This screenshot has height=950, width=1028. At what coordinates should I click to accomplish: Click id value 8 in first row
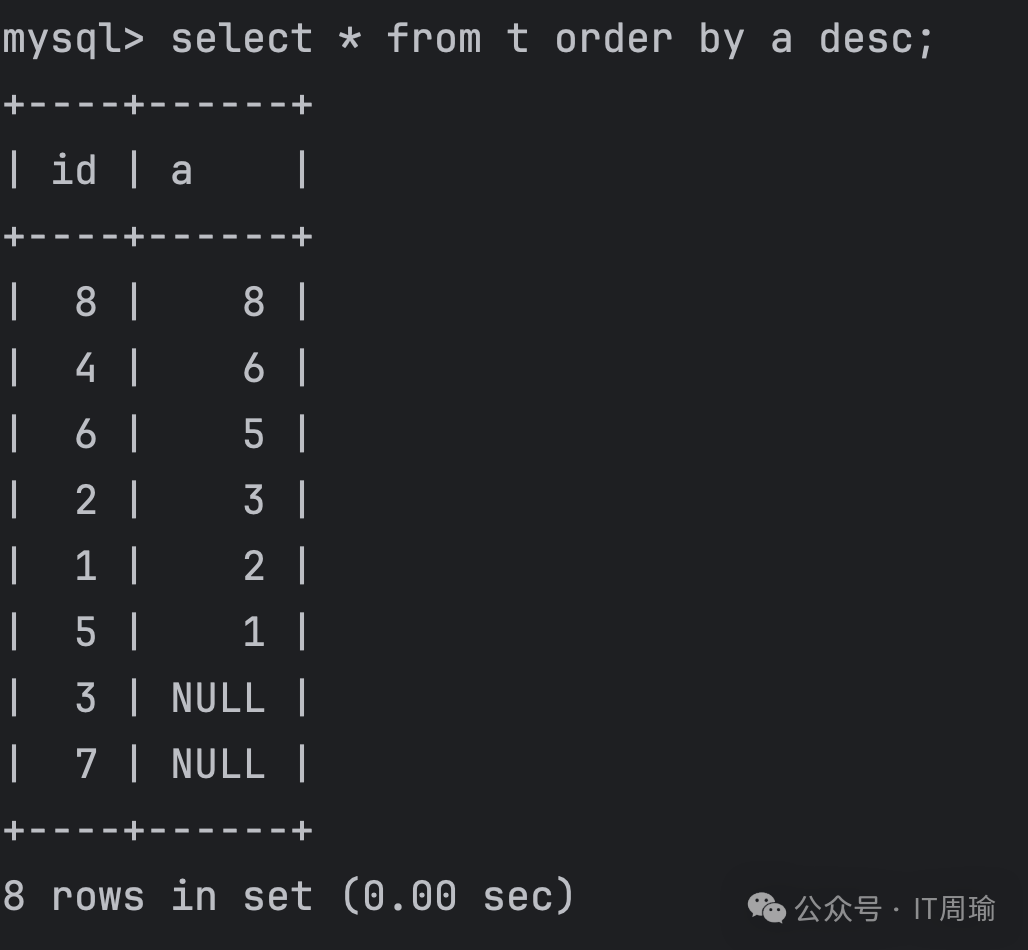tap(86, 302)
